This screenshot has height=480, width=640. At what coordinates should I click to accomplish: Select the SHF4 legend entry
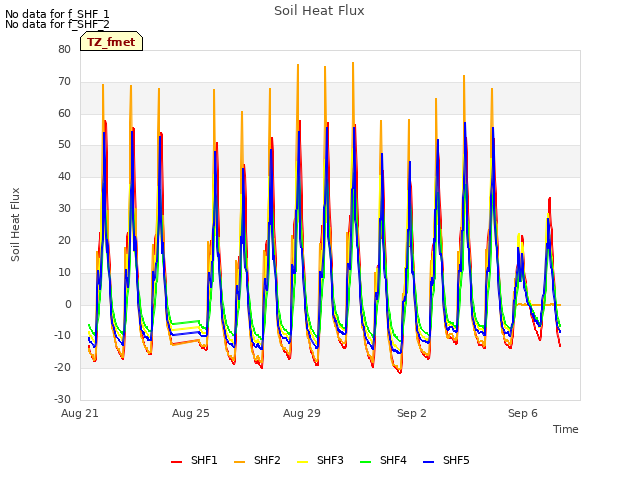[383, 460]
